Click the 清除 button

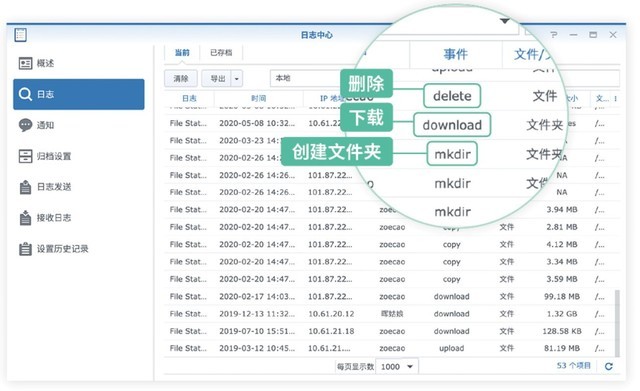(x=181, y=78)
